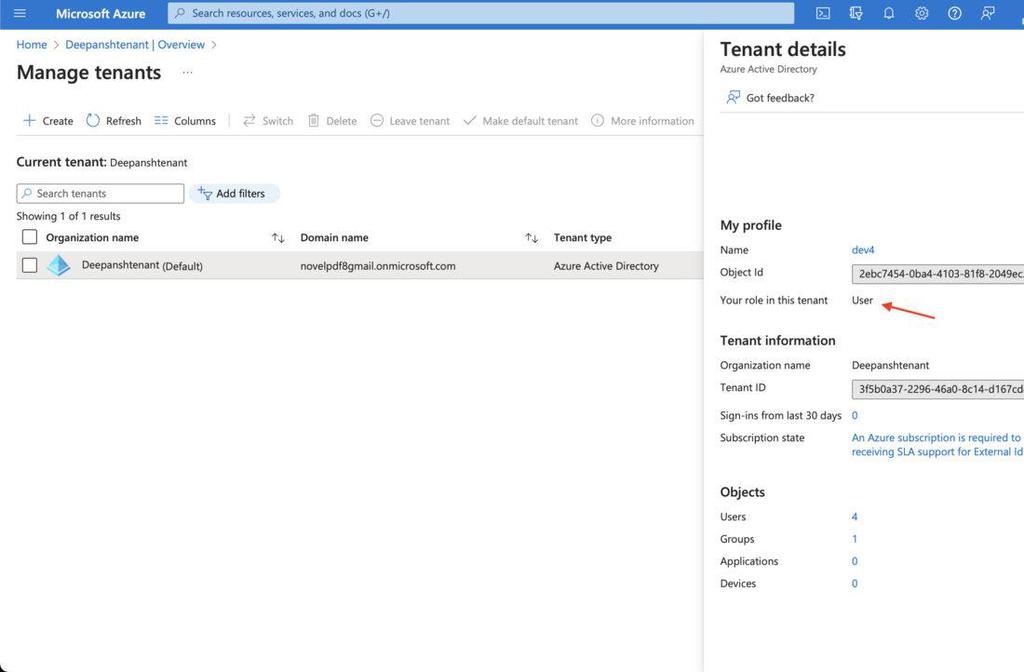Click the More information toolbar button
This screenshot has width=1024, height=672.
(x=643, y=121)
